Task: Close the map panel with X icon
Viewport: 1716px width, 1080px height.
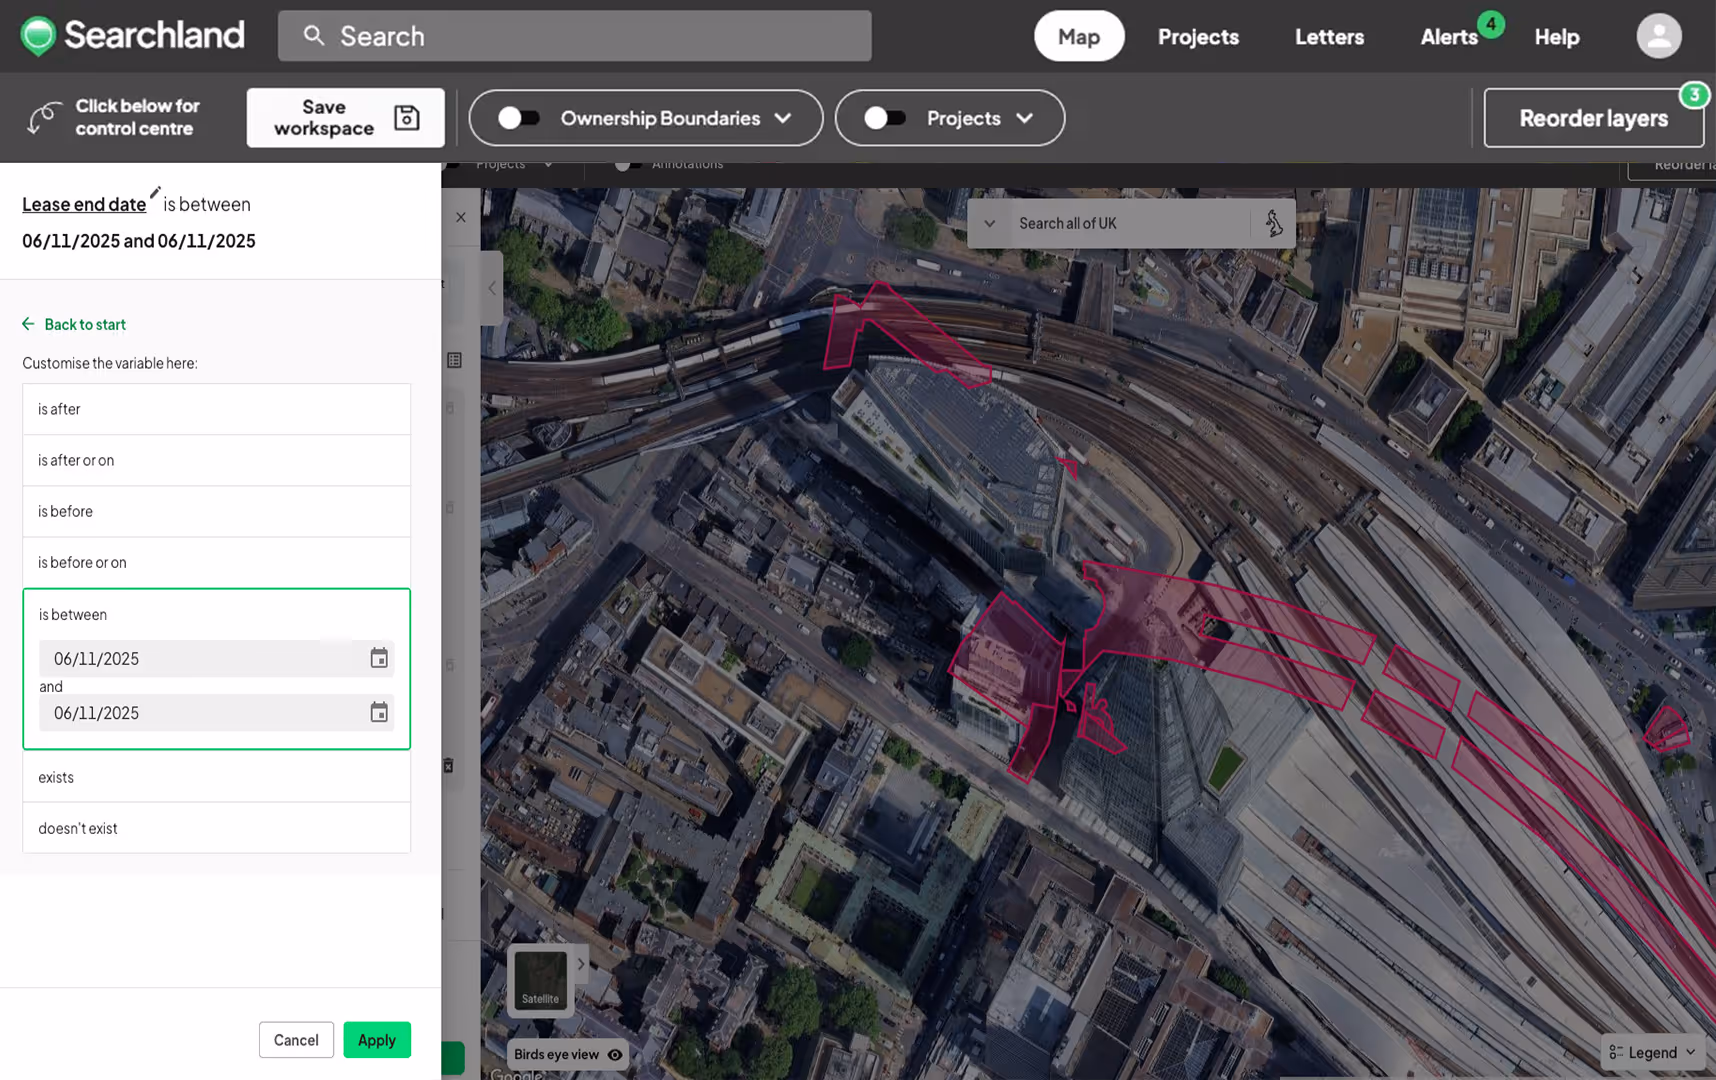Action: click(461, 217)
